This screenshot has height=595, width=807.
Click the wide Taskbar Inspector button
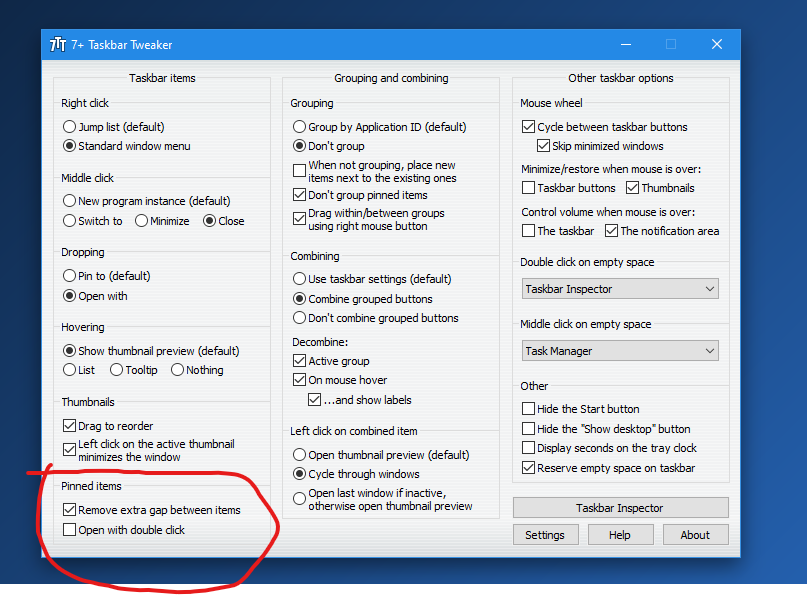(620, 508)
